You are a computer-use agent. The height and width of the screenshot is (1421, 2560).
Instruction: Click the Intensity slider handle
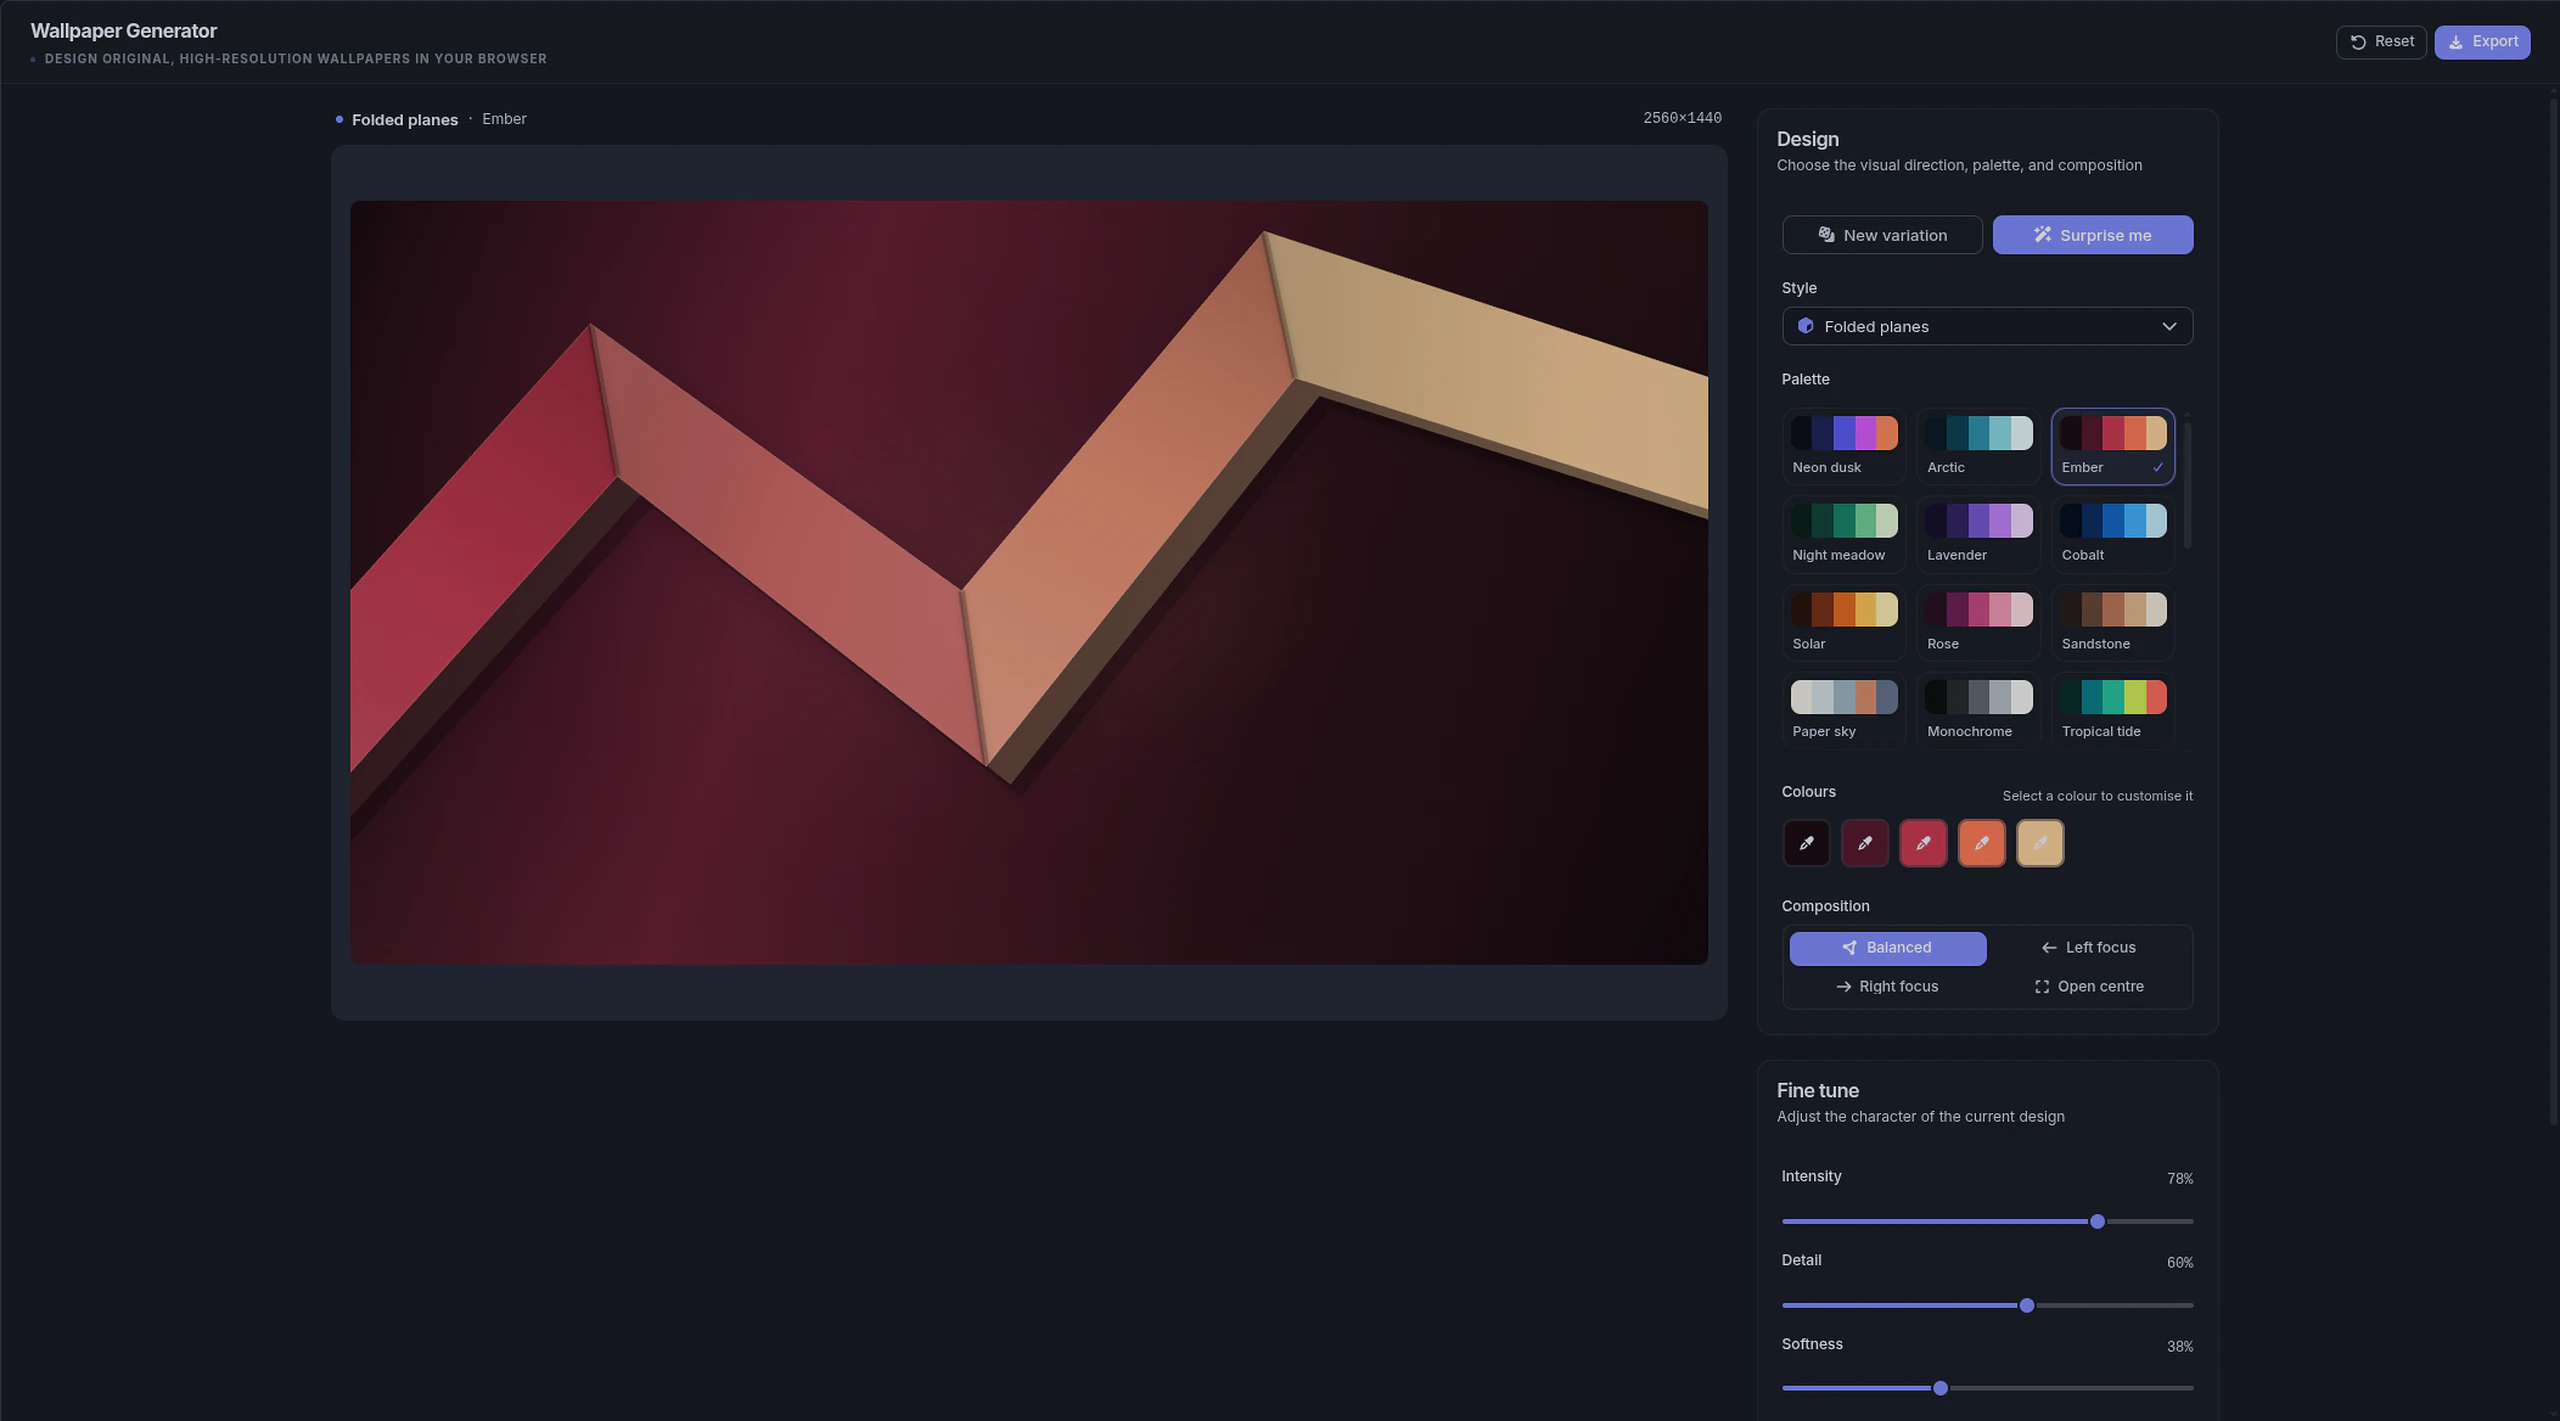pos(2097,1221)
